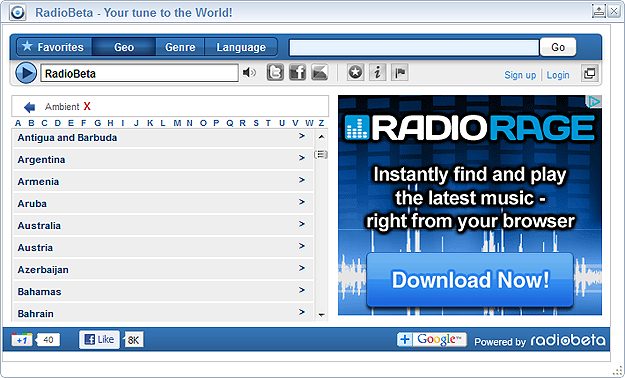Click the back arrow icon

tap(29, 107)
